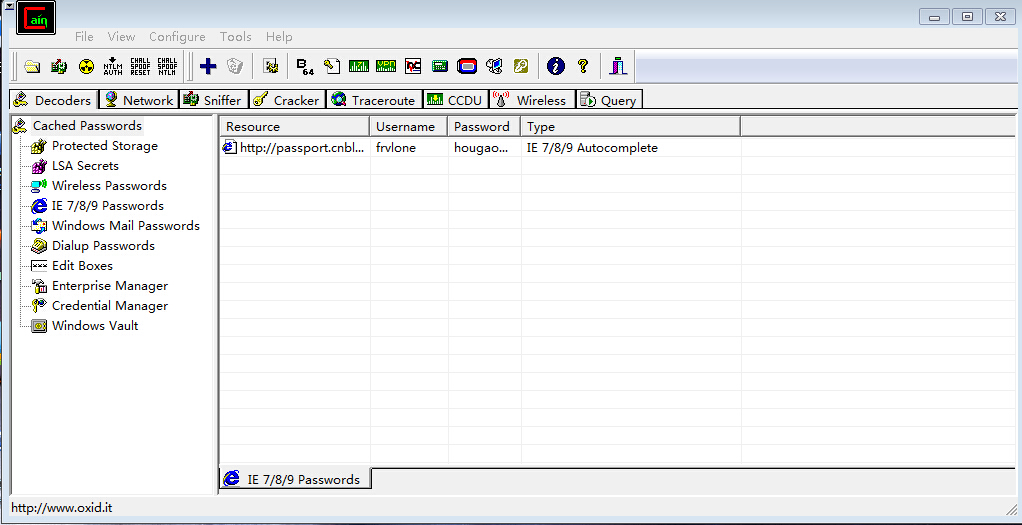Click the grayed-out remove trash icon
Image resolution: width=1022 pixels, height=525 pixels.
pos(235,66)
